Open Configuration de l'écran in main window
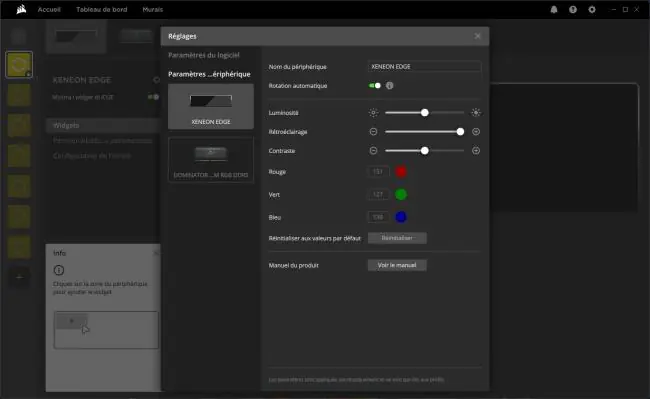650x399 pixels. (92, 156)
